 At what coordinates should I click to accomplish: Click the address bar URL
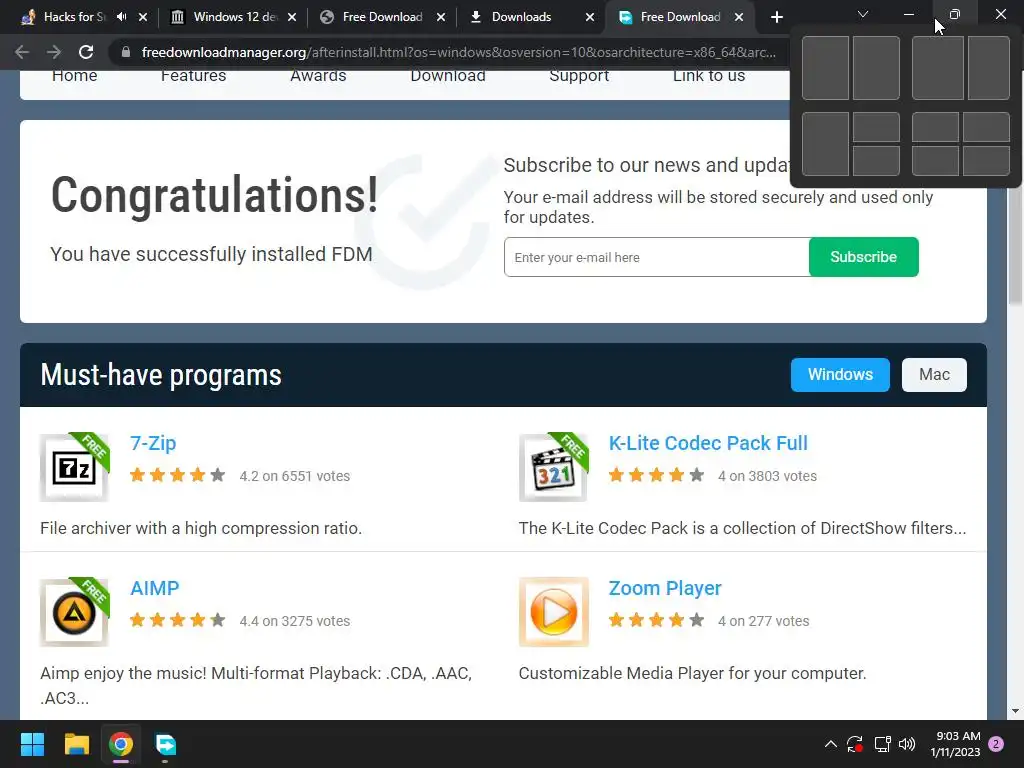point(458,52)
